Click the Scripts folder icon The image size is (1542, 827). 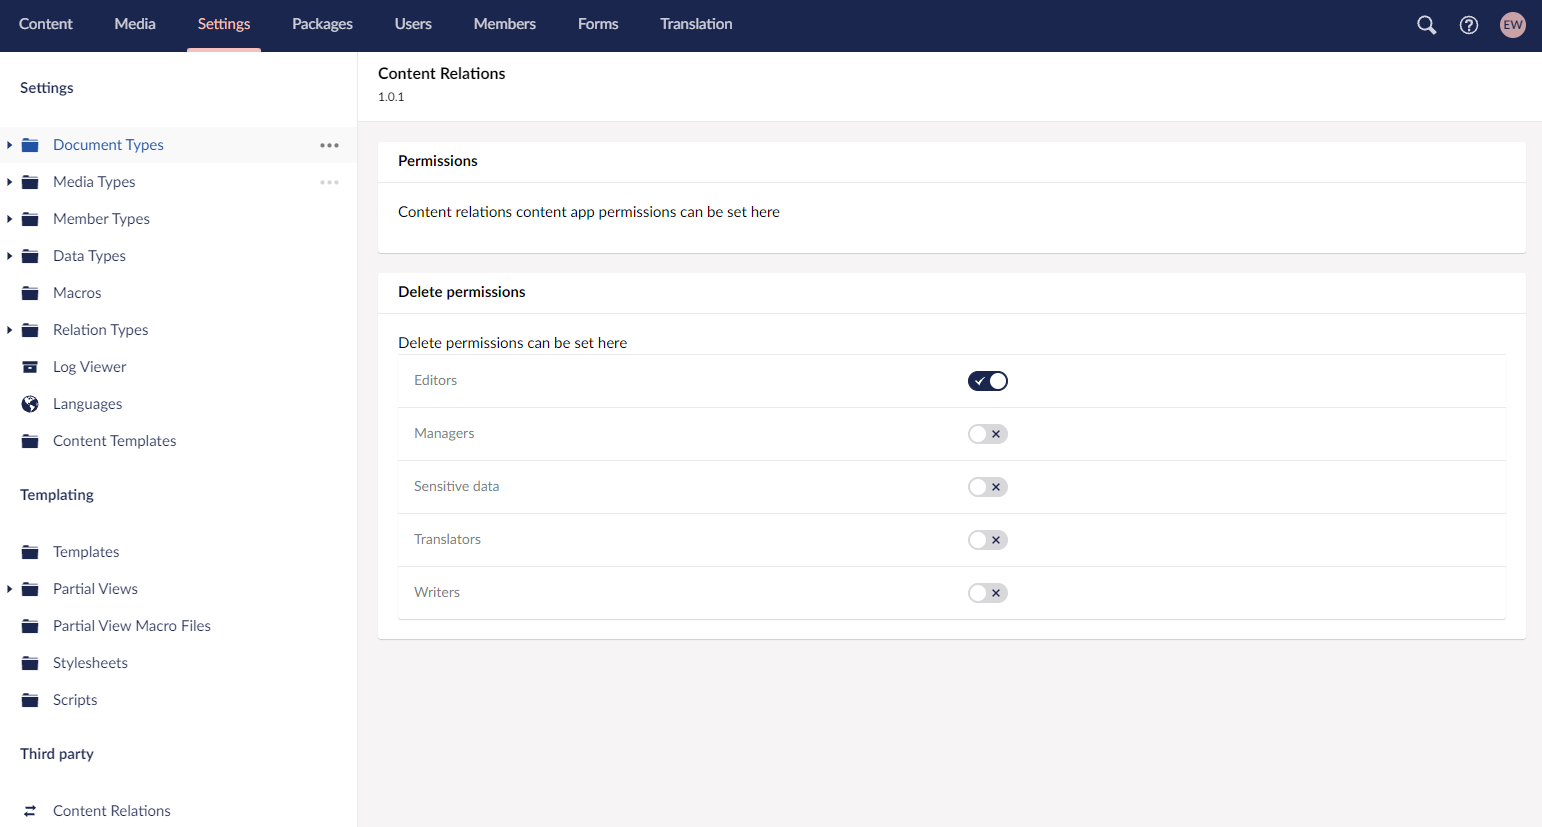coord(30,700)
